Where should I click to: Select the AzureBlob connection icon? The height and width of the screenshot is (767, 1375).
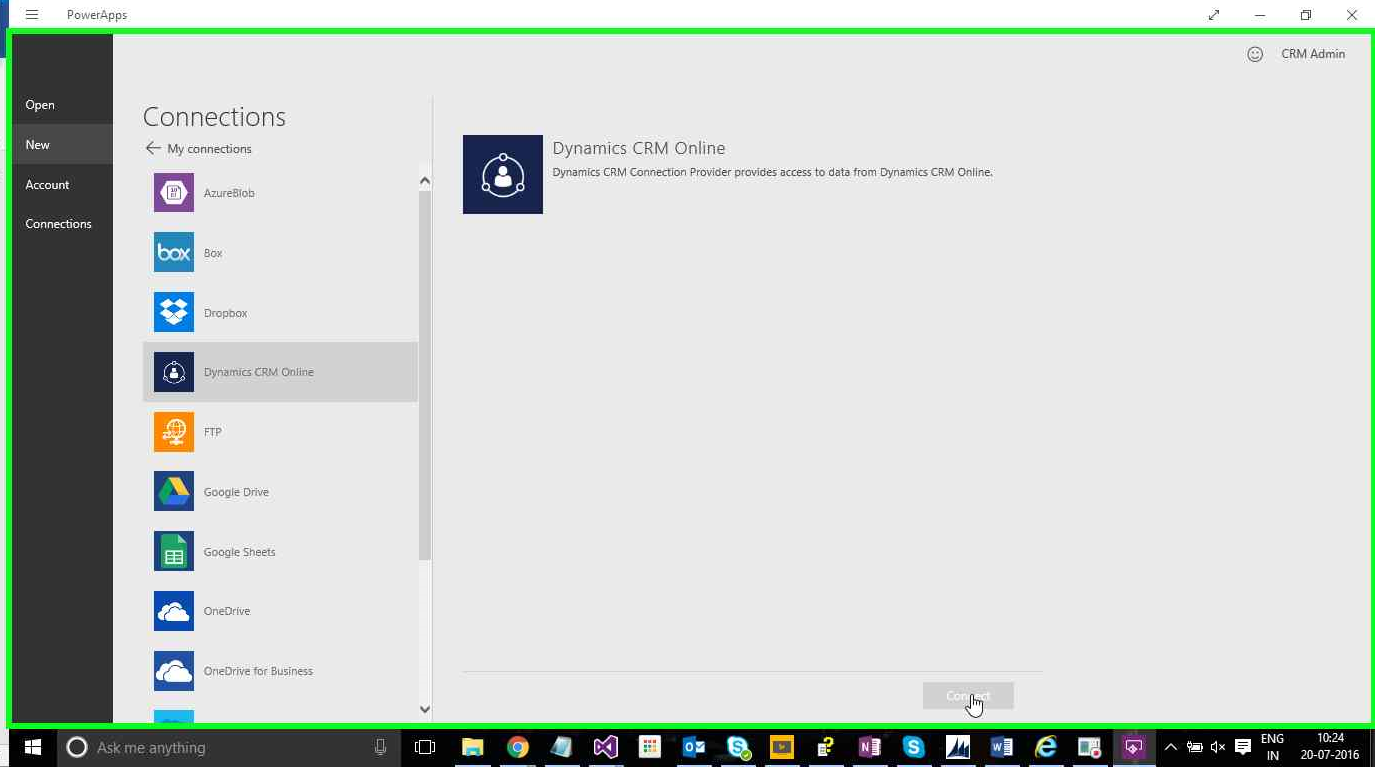[174, 192]
